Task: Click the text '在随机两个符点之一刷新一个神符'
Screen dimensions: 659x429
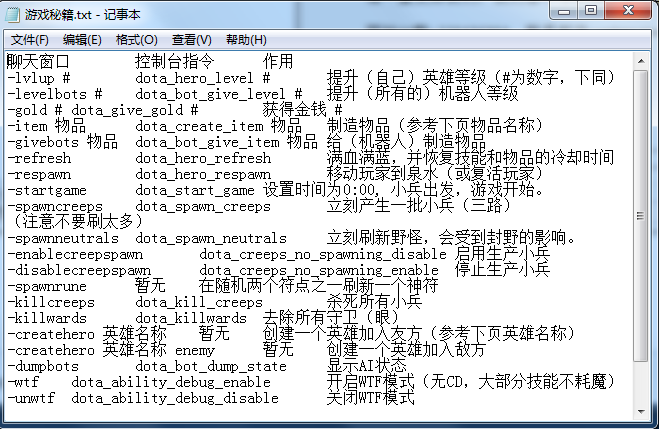Action: tap(319, 286)
